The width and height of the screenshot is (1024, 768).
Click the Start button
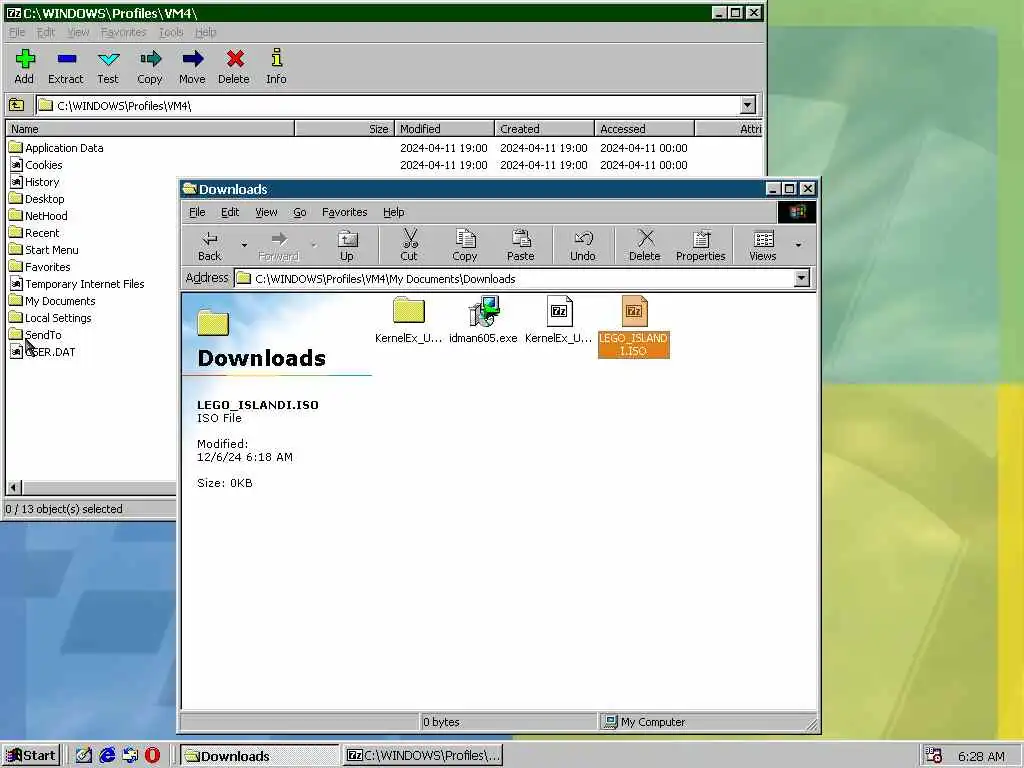click(31, 756)
